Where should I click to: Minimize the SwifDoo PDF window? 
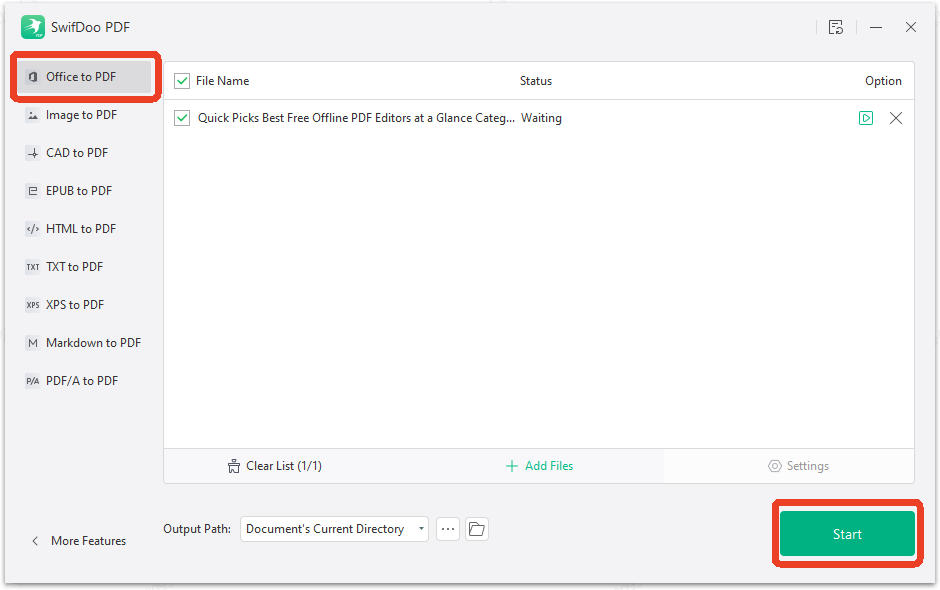coord(876,27)
